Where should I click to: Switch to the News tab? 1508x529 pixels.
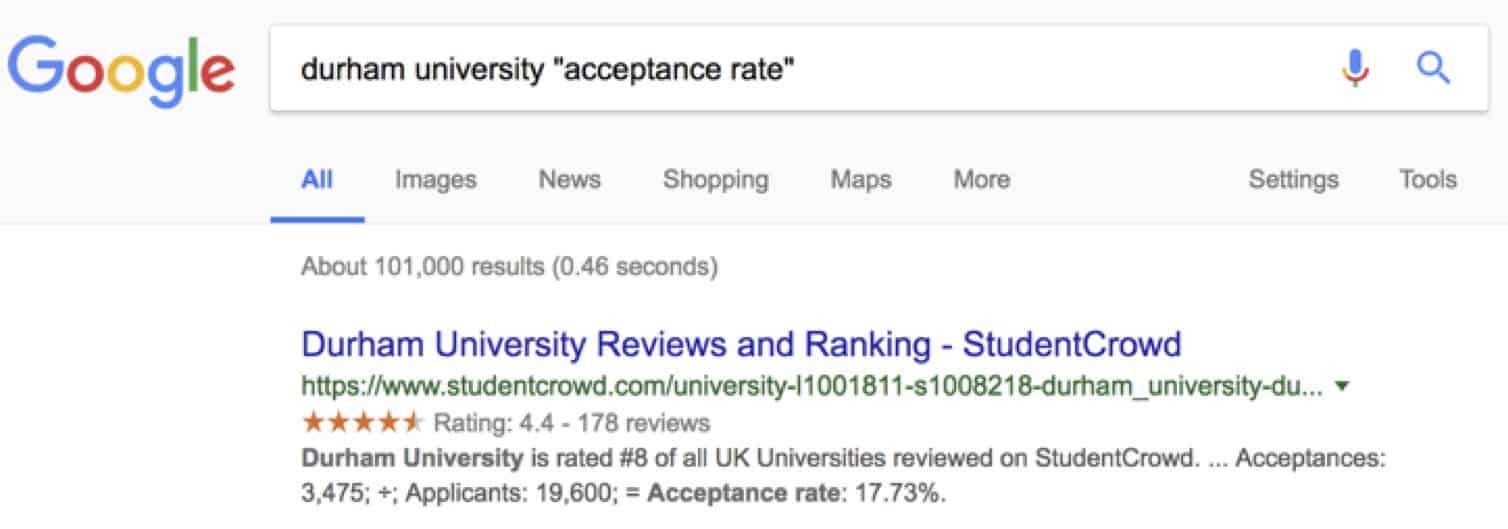(x=570, y=180)
